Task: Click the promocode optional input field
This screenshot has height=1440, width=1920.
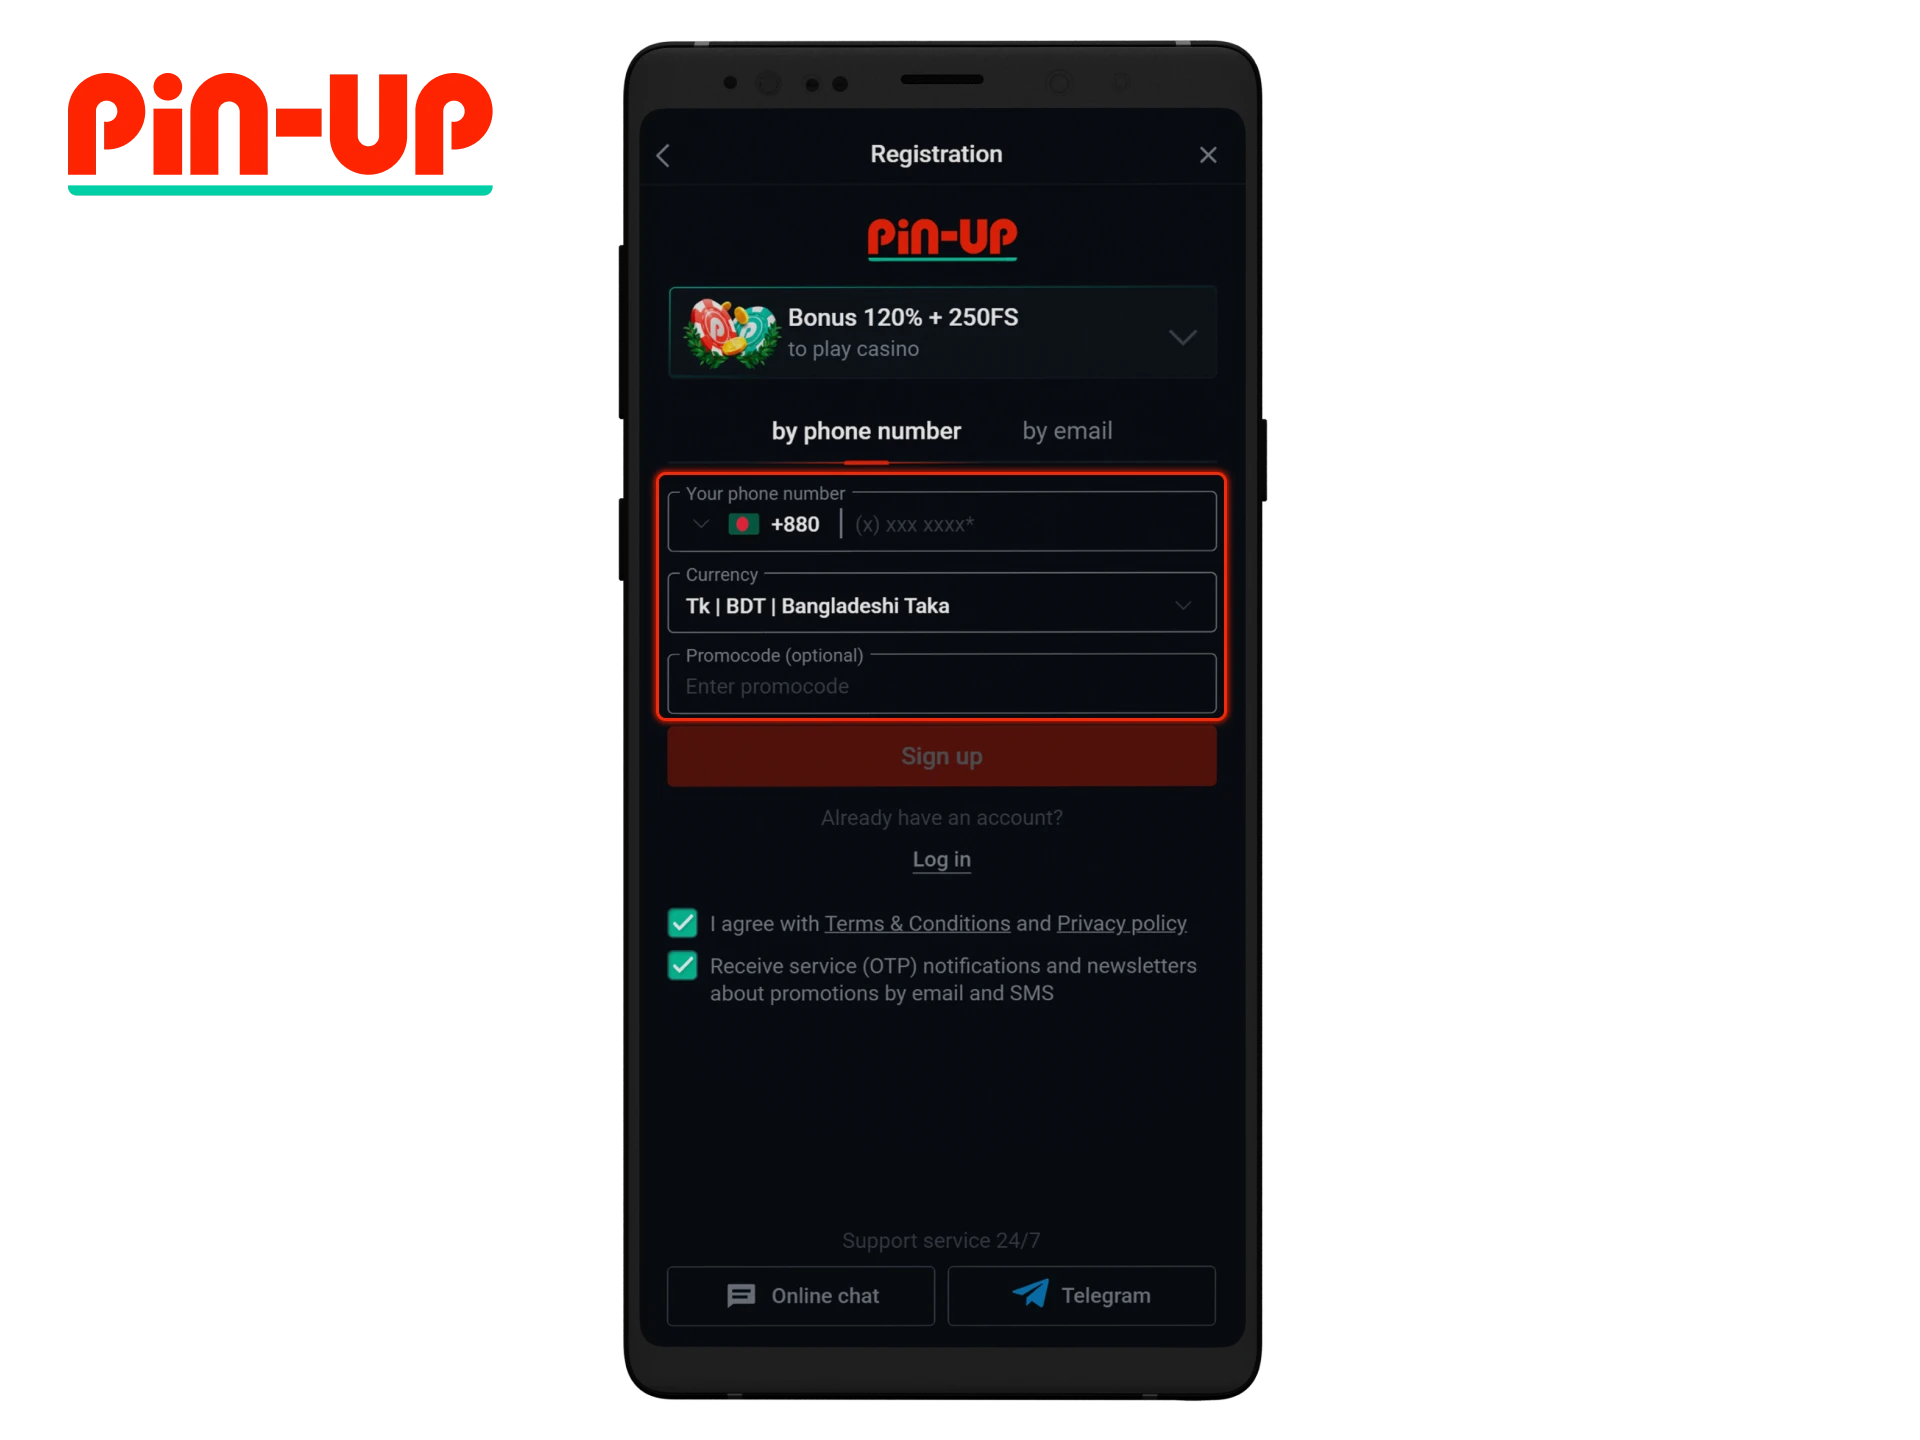Action: click(x=942, y=685)
